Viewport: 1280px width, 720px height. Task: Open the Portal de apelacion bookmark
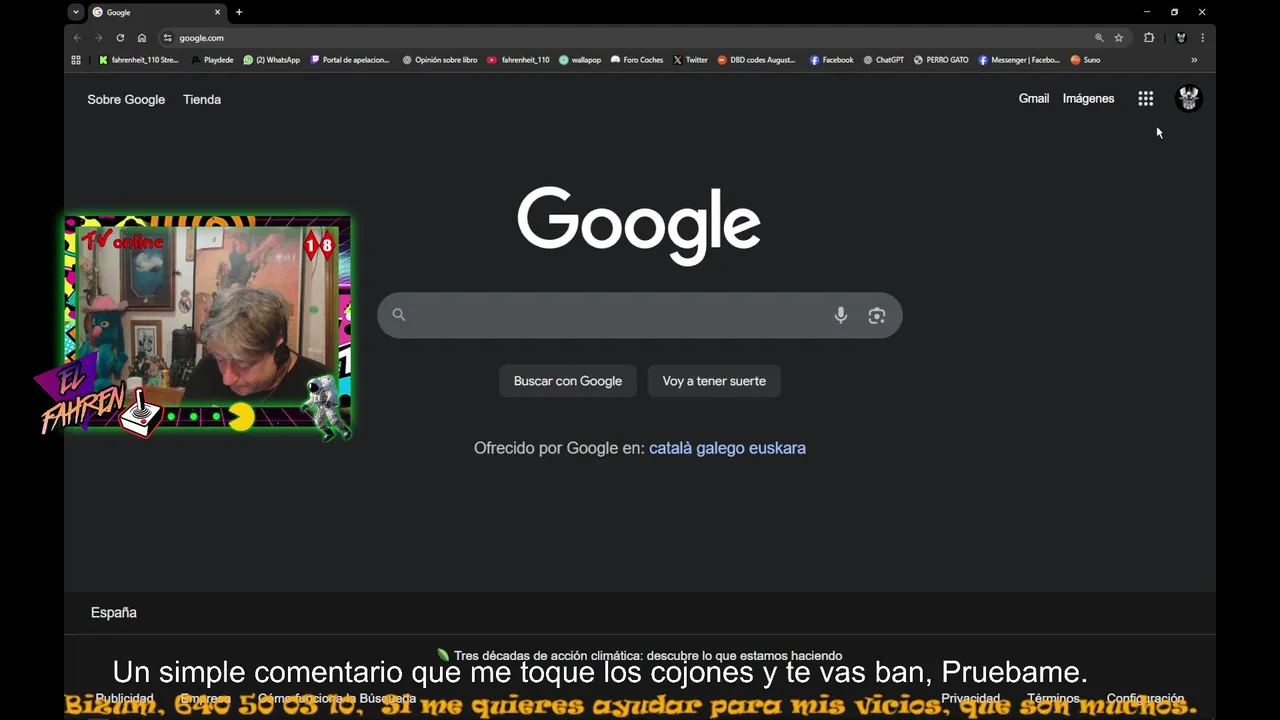(350, 60)
